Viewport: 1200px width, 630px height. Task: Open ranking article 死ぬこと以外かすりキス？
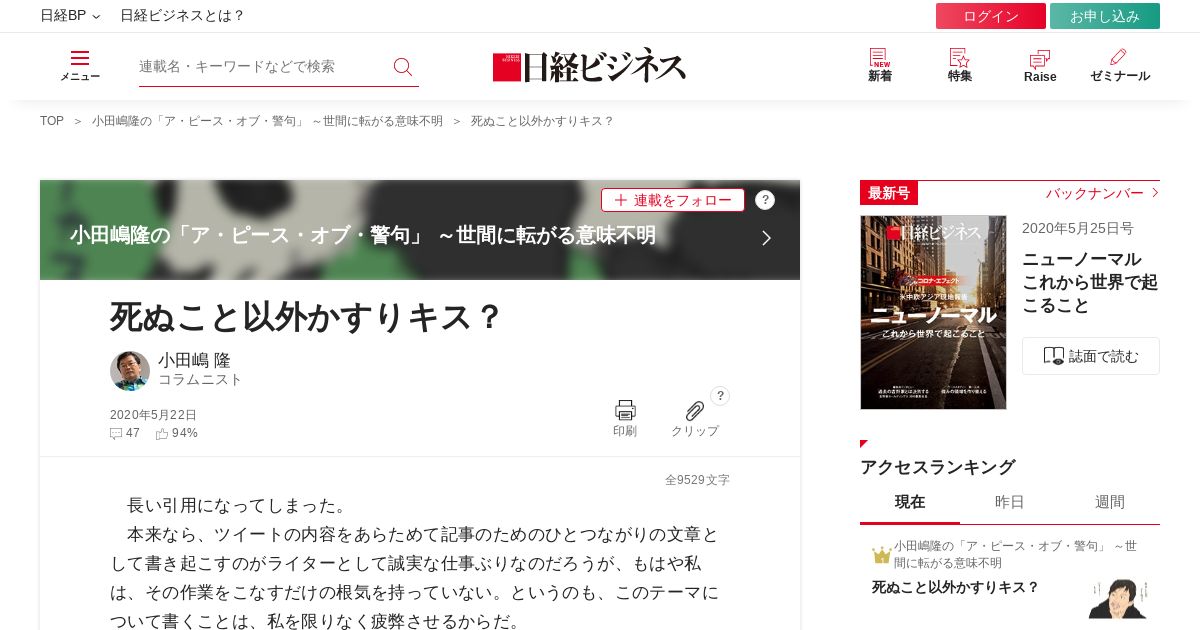(x=956, y=587)
